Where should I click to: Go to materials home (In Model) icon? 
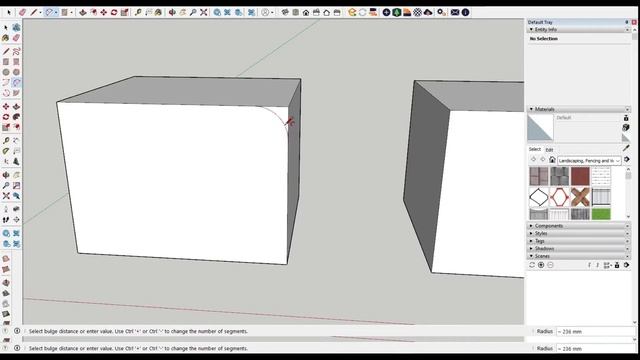(x=552, y=160)
